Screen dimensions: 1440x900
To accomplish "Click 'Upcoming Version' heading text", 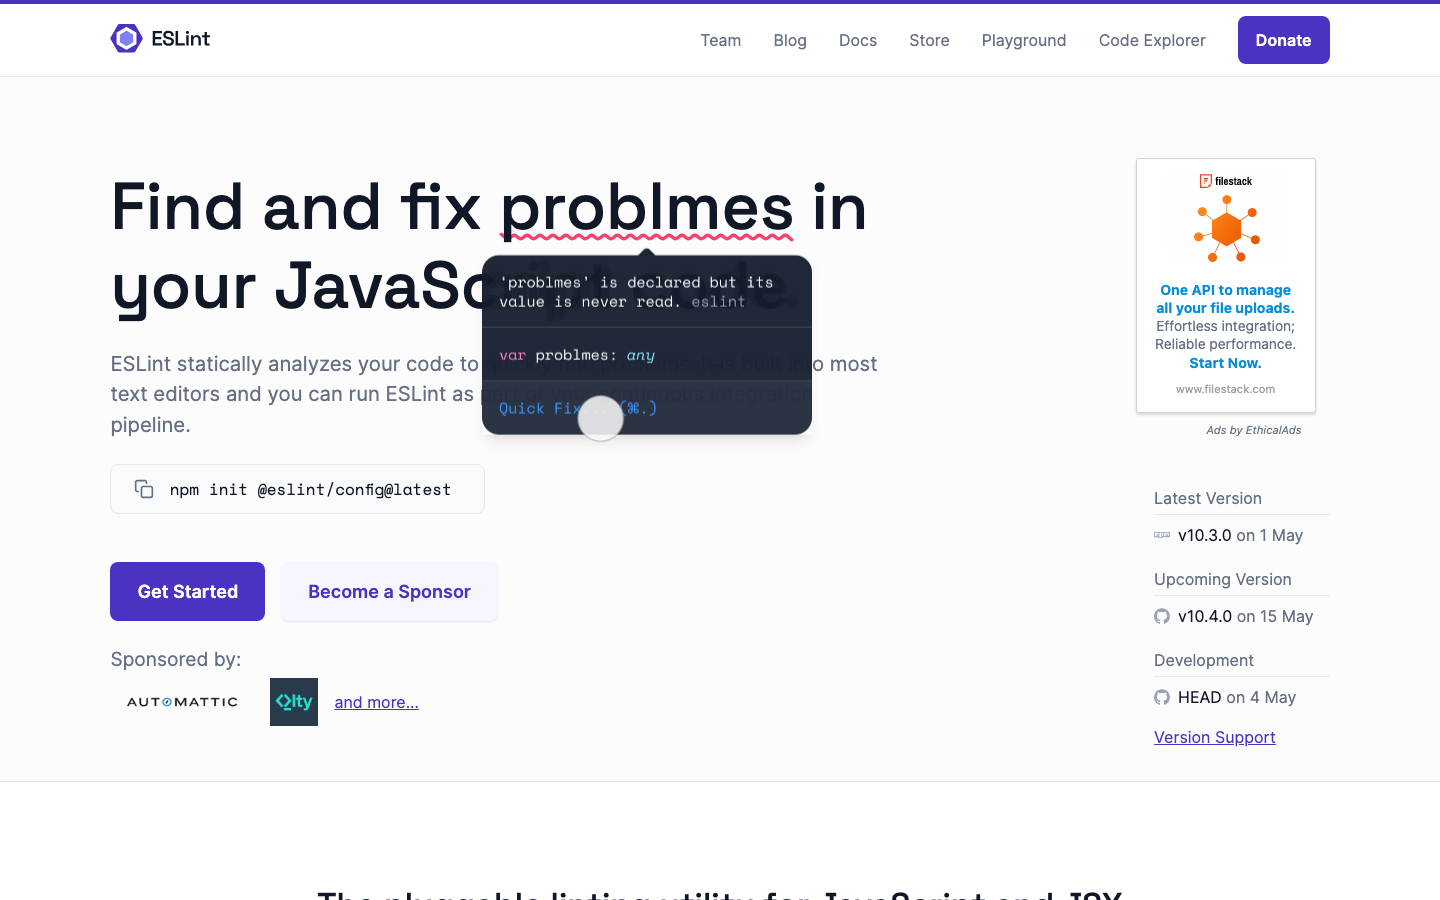I will click(x=1223, y=579).
